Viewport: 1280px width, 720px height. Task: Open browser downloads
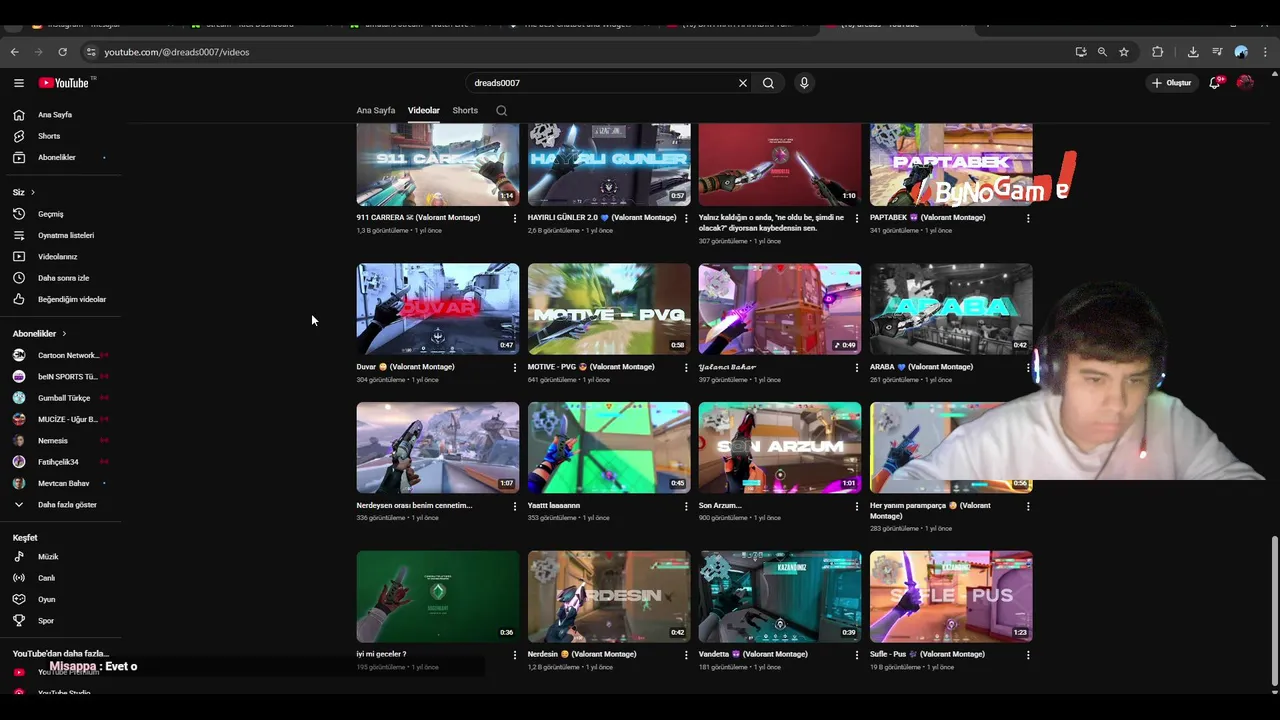1193,52
